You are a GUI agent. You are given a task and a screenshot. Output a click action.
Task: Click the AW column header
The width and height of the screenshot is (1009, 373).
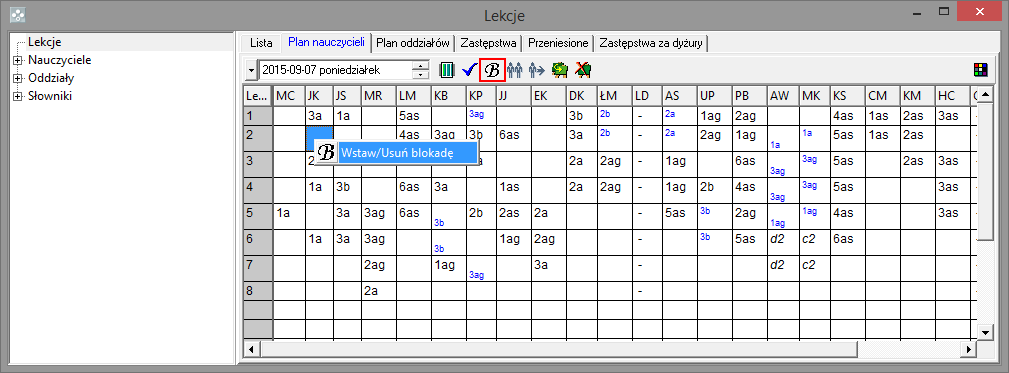click(783, 96)
